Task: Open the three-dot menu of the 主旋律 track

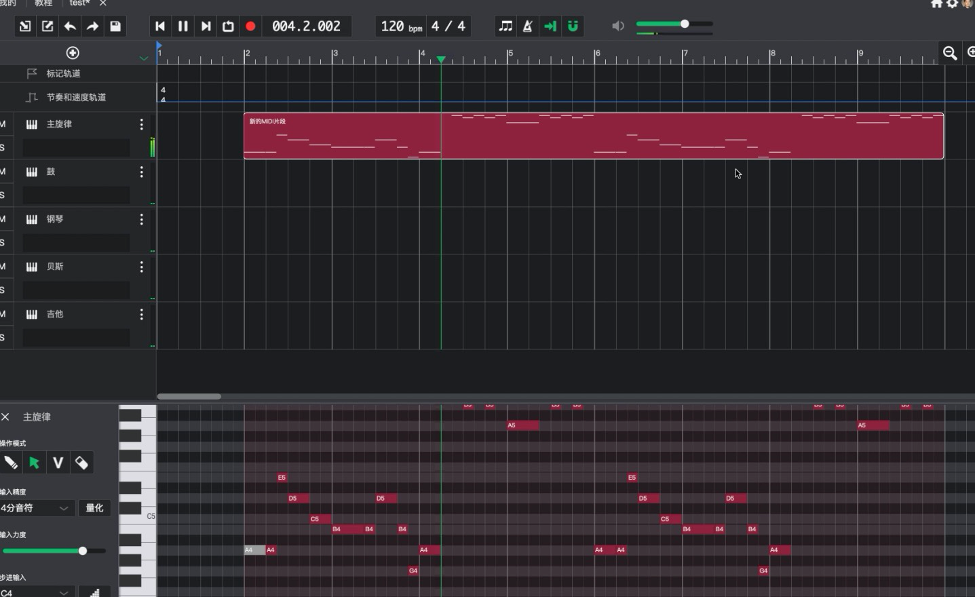Action: click(x=141, y=125)
